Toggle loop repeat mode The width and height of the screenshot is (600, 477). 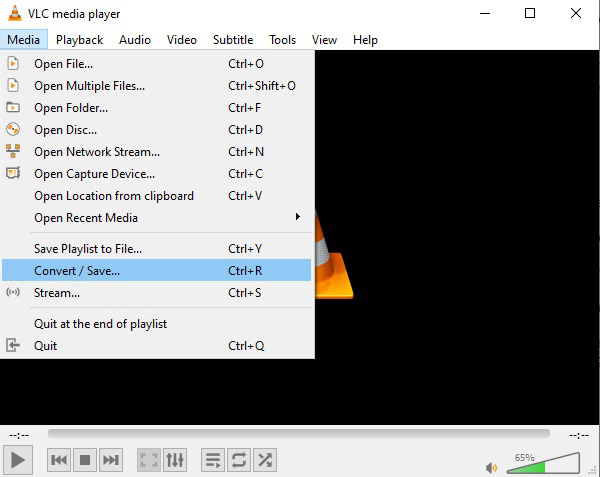pos(239,460)
